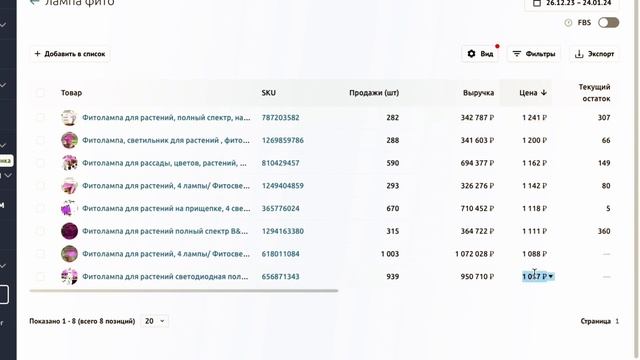Click the horizontal table scrollbar
640x360 pixels.
184,291
